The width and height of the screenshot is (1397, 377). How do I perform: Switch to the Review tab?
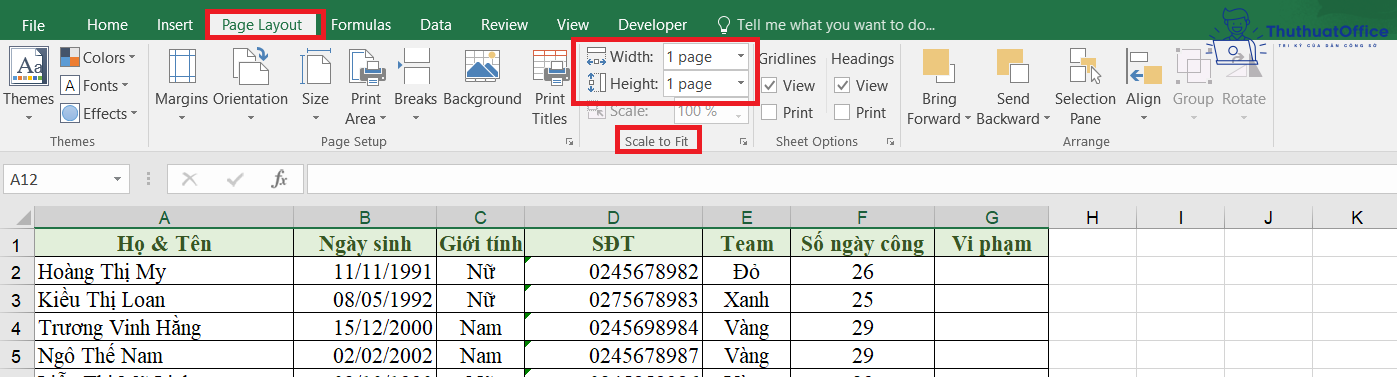pyautogui.click(x=504, y=25)
